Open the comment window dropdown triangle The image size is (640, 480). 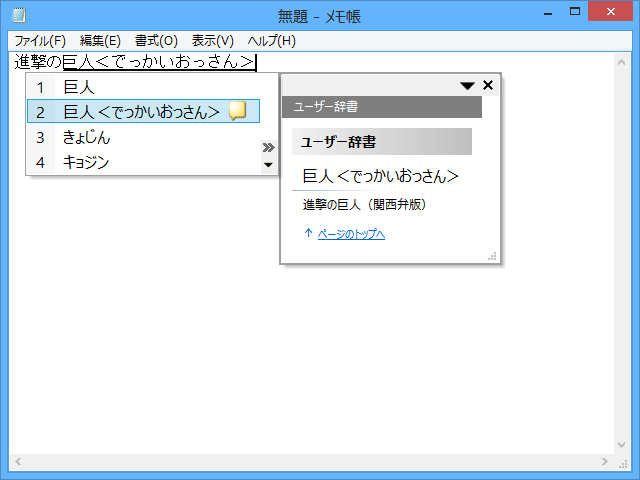(467, 86)
